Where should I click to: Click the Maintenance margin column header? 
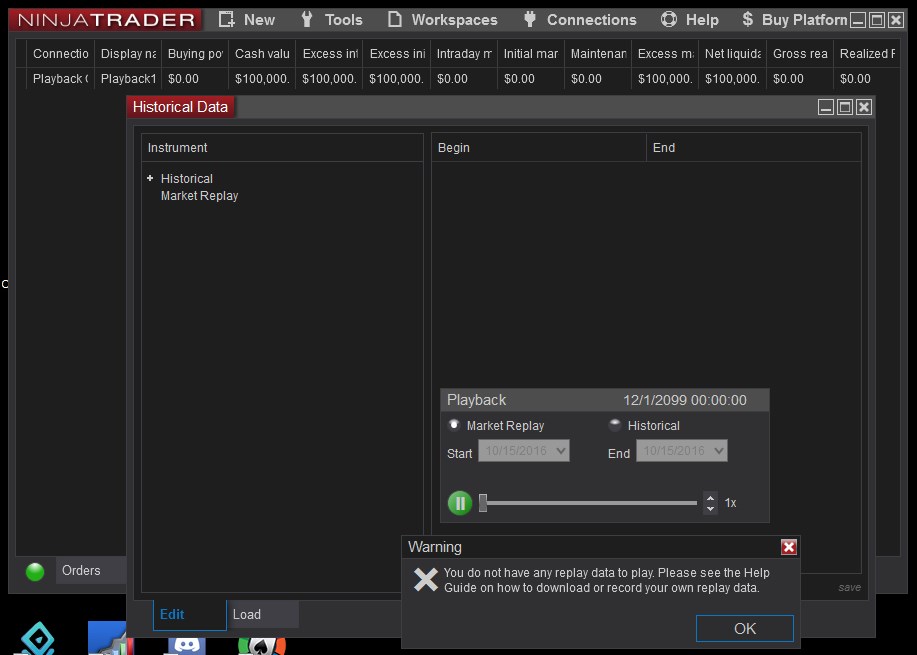click(x=598, y=54)
